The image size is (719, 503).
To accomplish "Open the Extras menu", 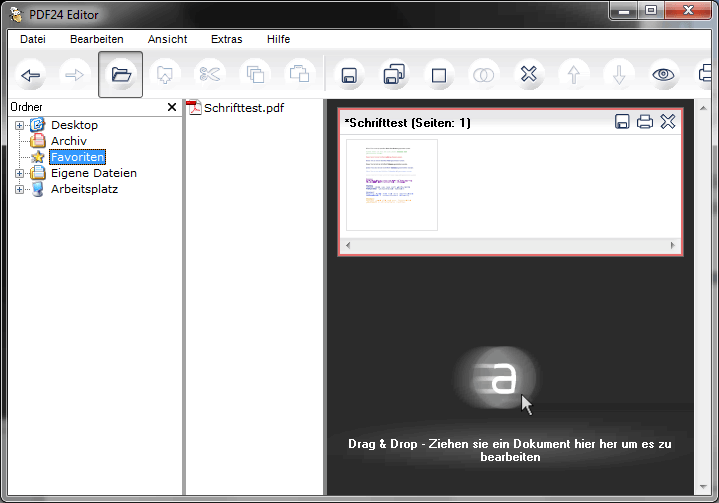I will point(227,39).
